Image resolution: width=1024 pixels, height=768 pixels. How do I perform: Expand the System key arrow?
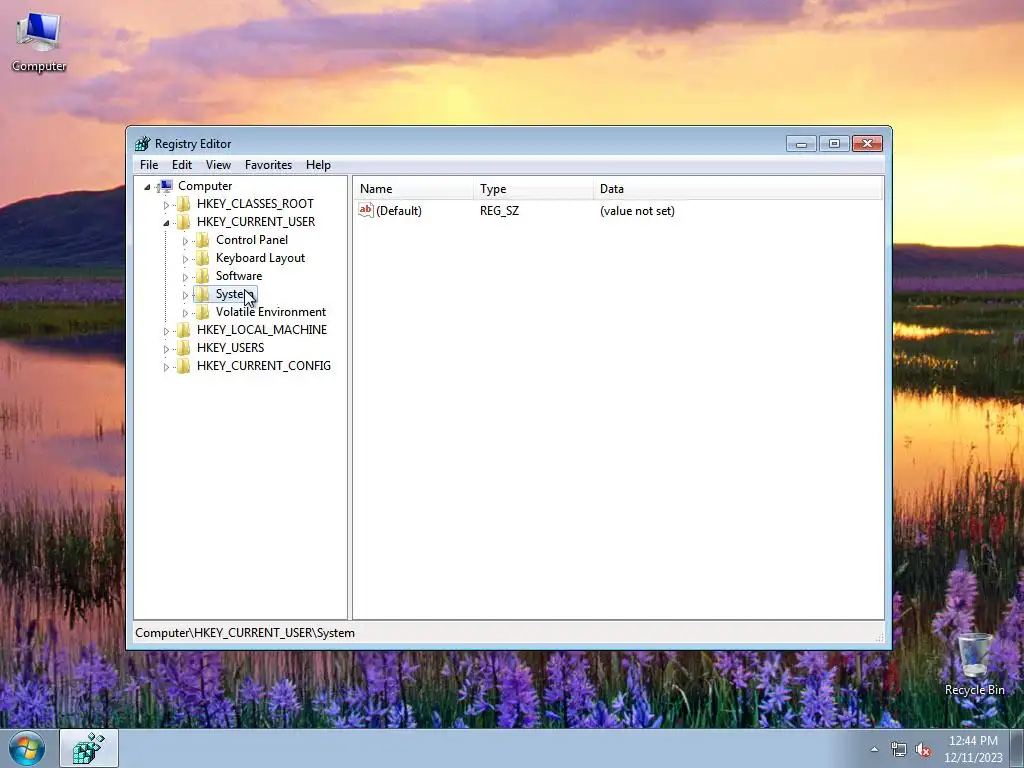click(185, 295)
